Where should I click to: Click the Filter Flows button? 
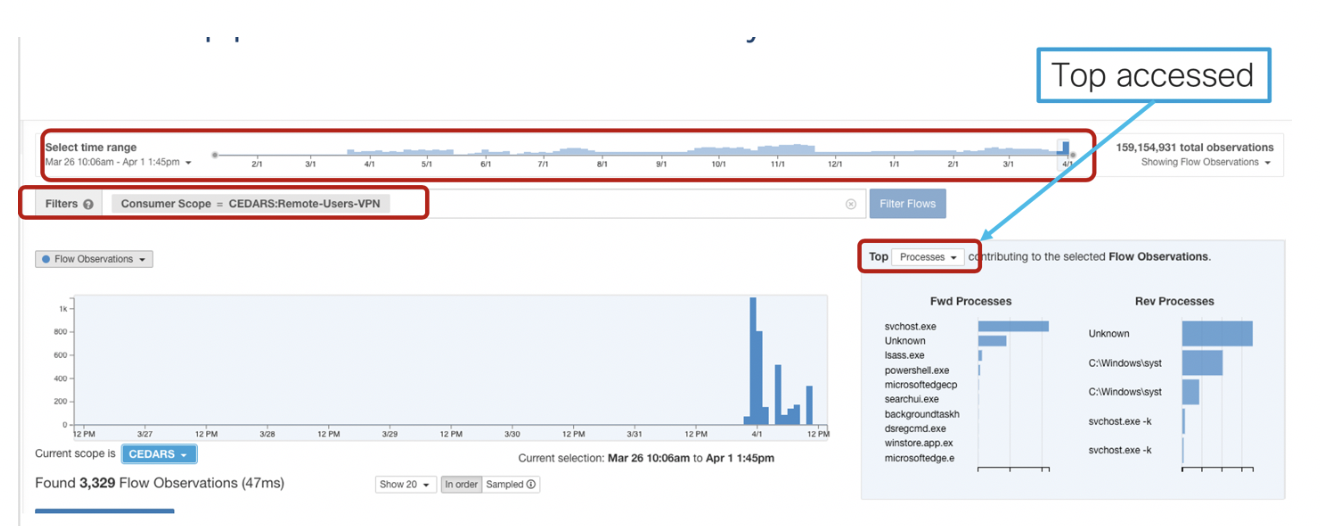[907, 204]
